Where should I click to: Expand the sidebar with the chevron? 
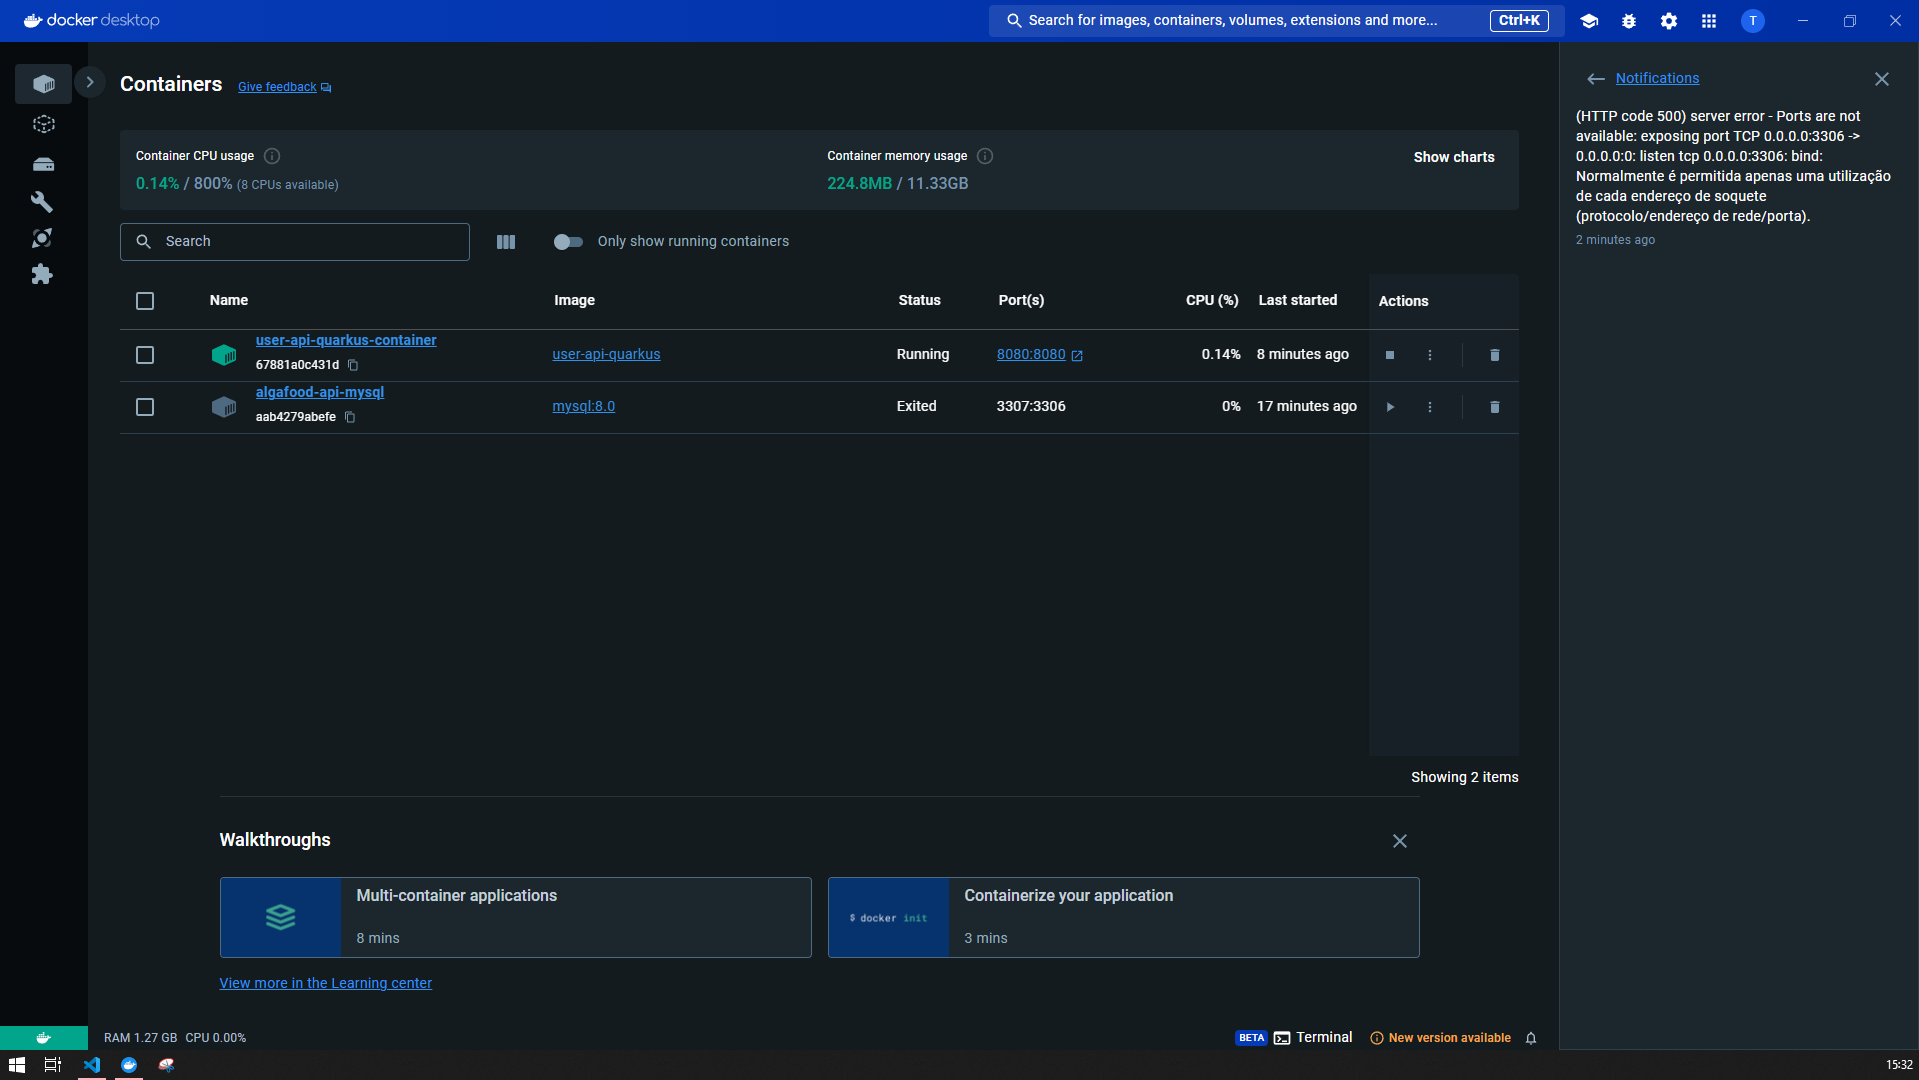pyautogui.click(x=90, y=83)
